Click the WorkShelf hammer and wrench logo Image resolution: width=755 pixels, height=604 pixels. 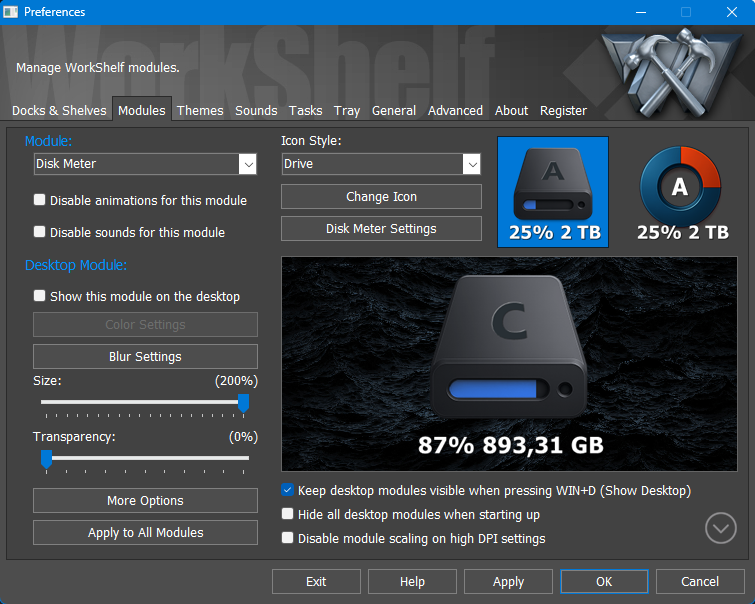(670, 73)
